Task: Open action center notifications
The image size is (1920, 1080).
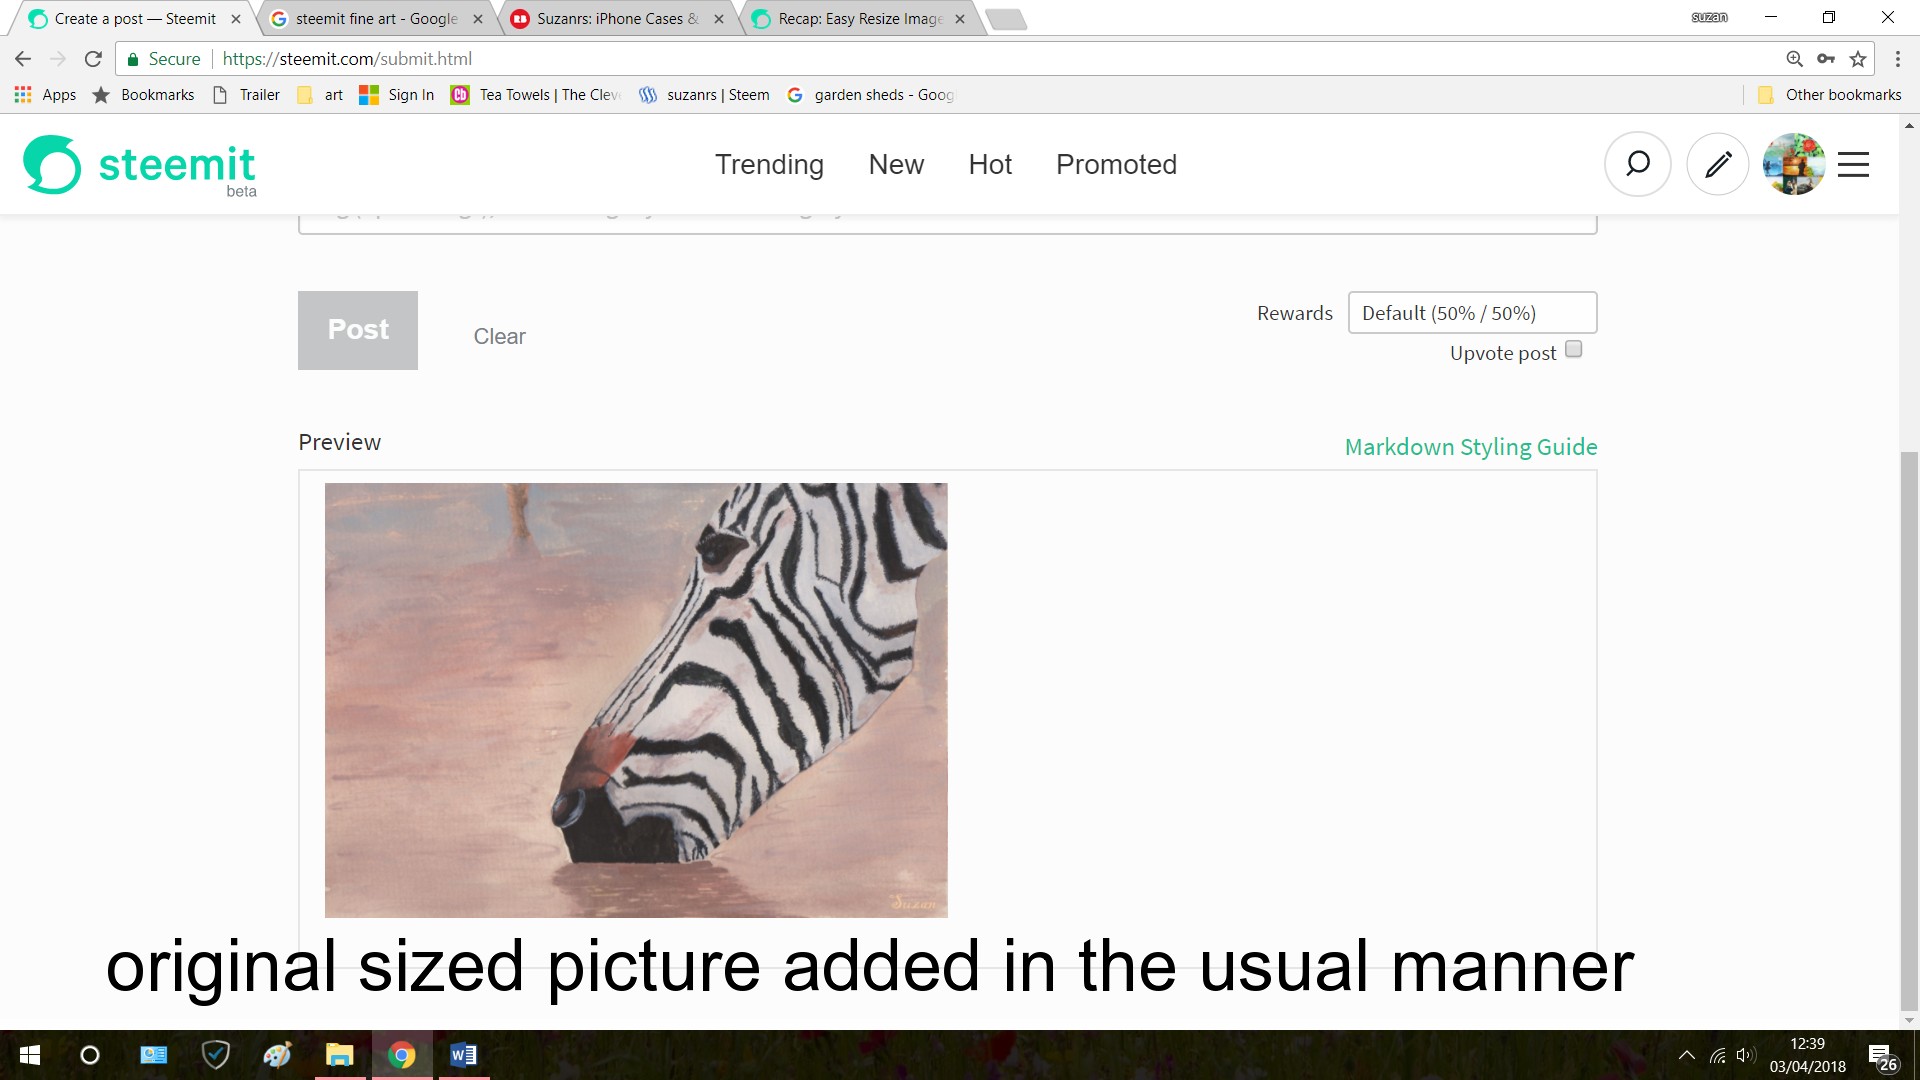Action: [1882, 1056]
